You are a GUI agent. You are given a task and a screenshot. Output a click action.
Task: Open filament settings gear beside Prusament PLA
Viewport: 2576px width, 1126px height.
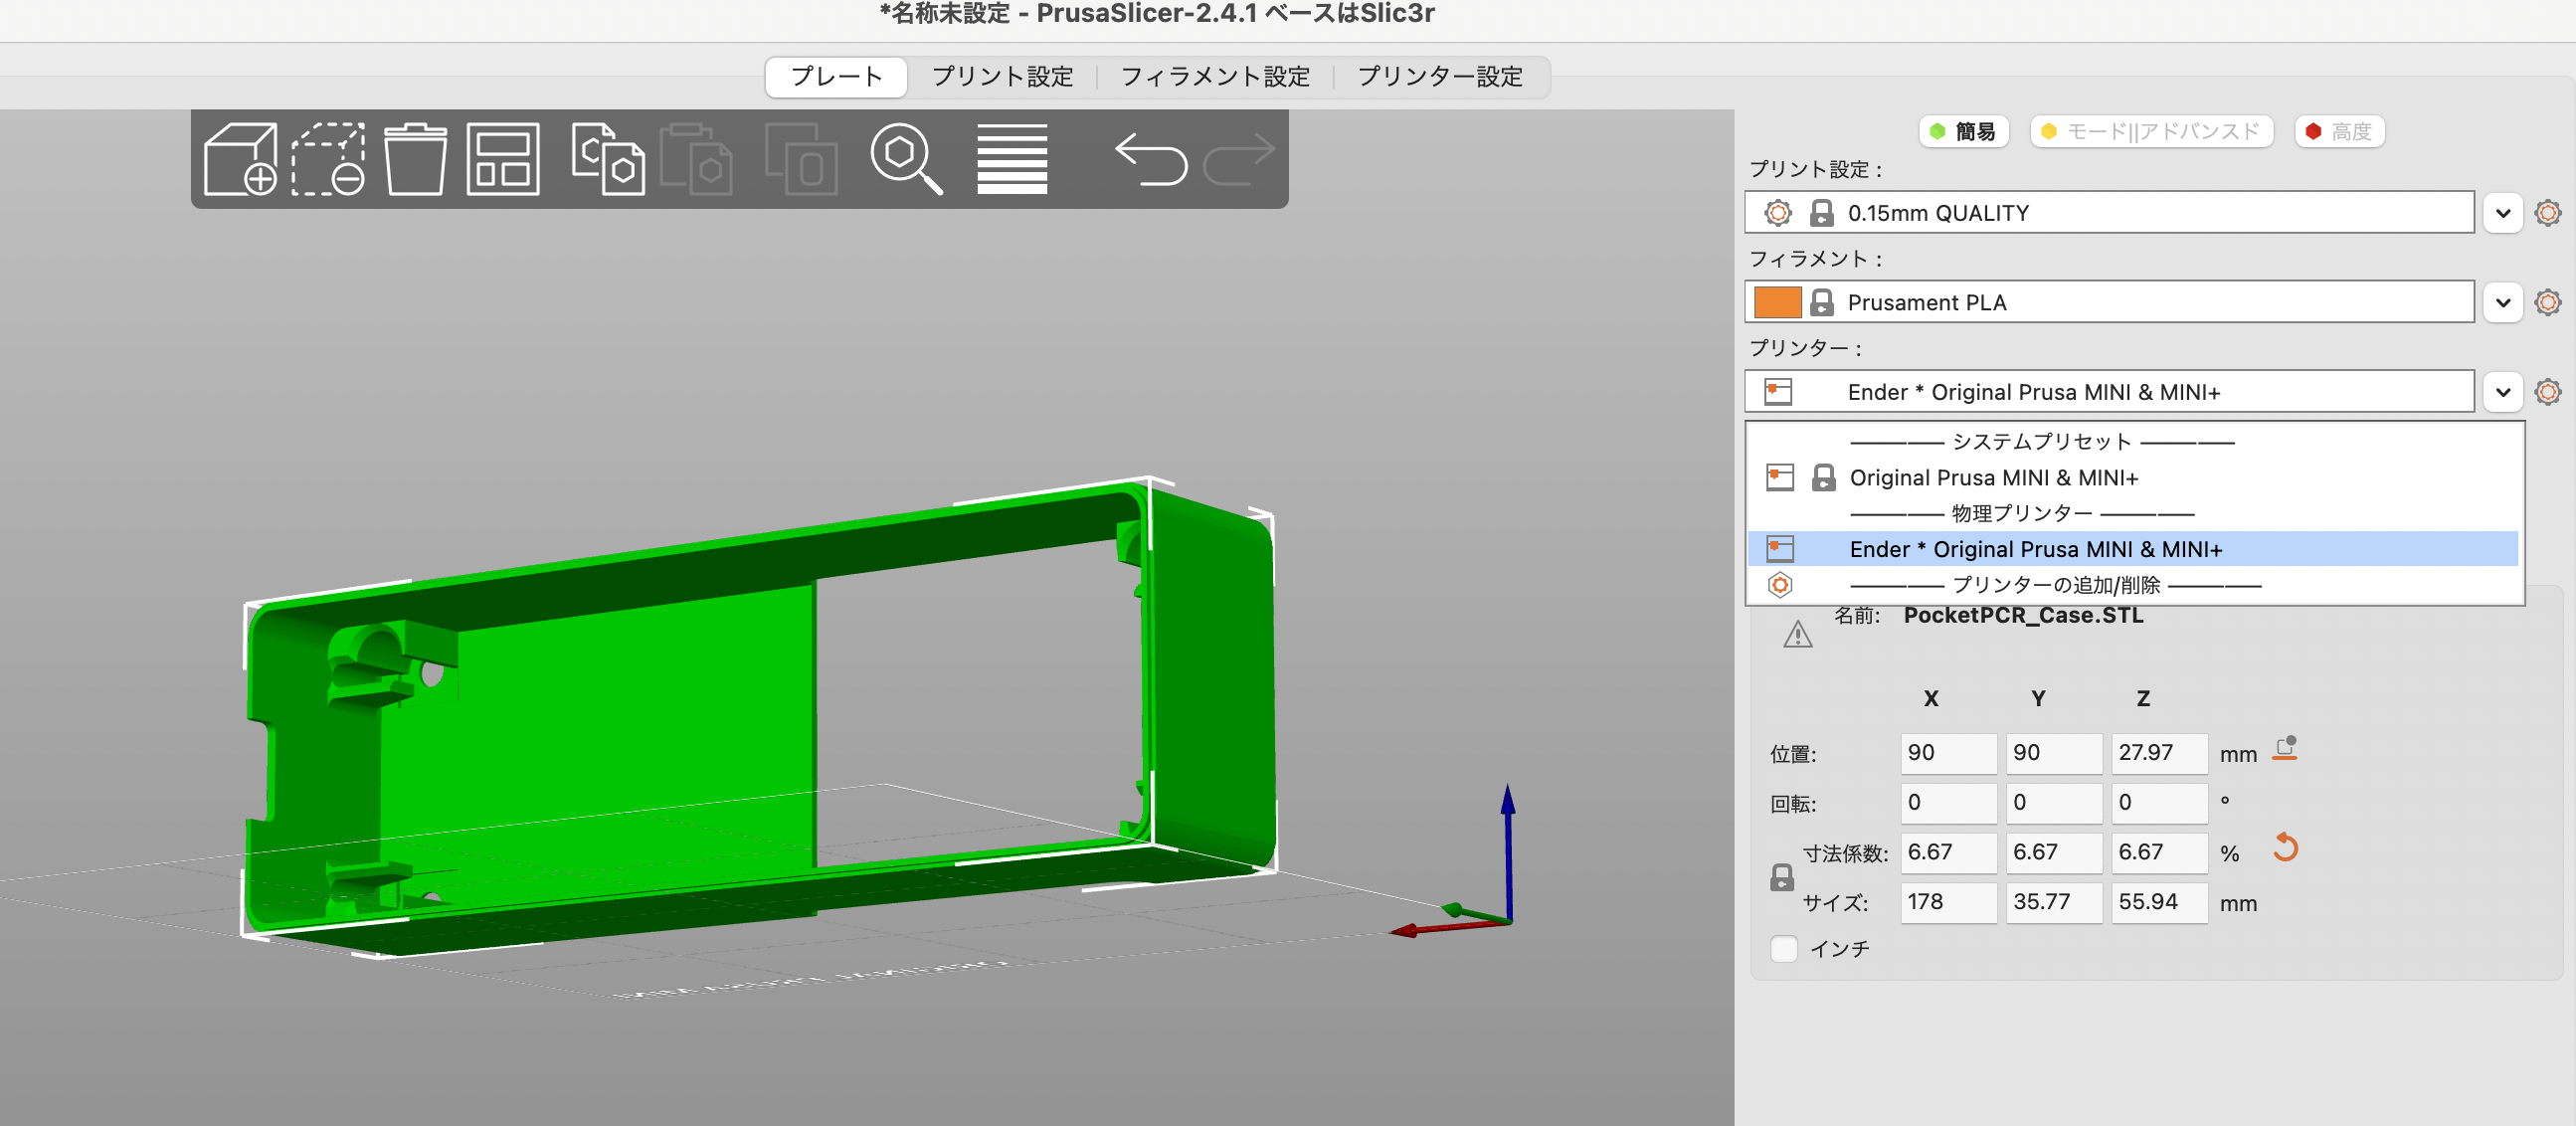[x=2547, y=302]
